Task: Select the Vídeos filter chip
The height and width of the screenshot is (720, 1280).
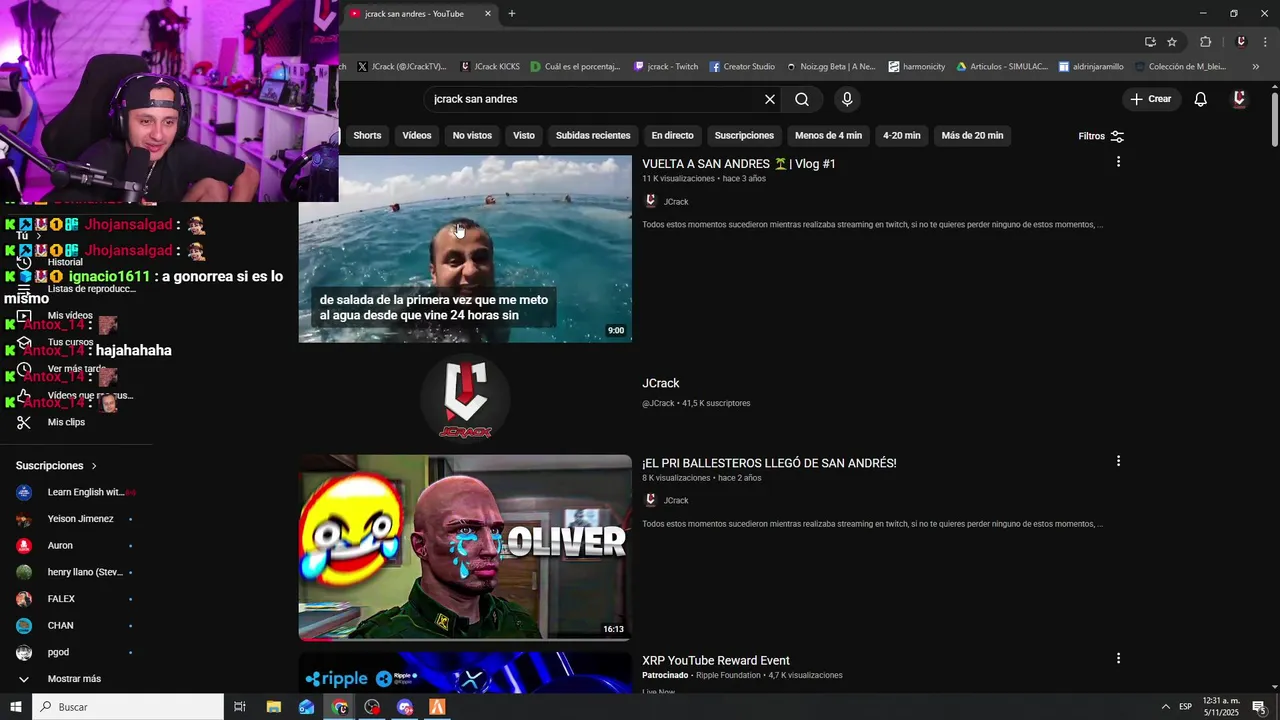Action: pyautogui.click(x=417, y=136)
